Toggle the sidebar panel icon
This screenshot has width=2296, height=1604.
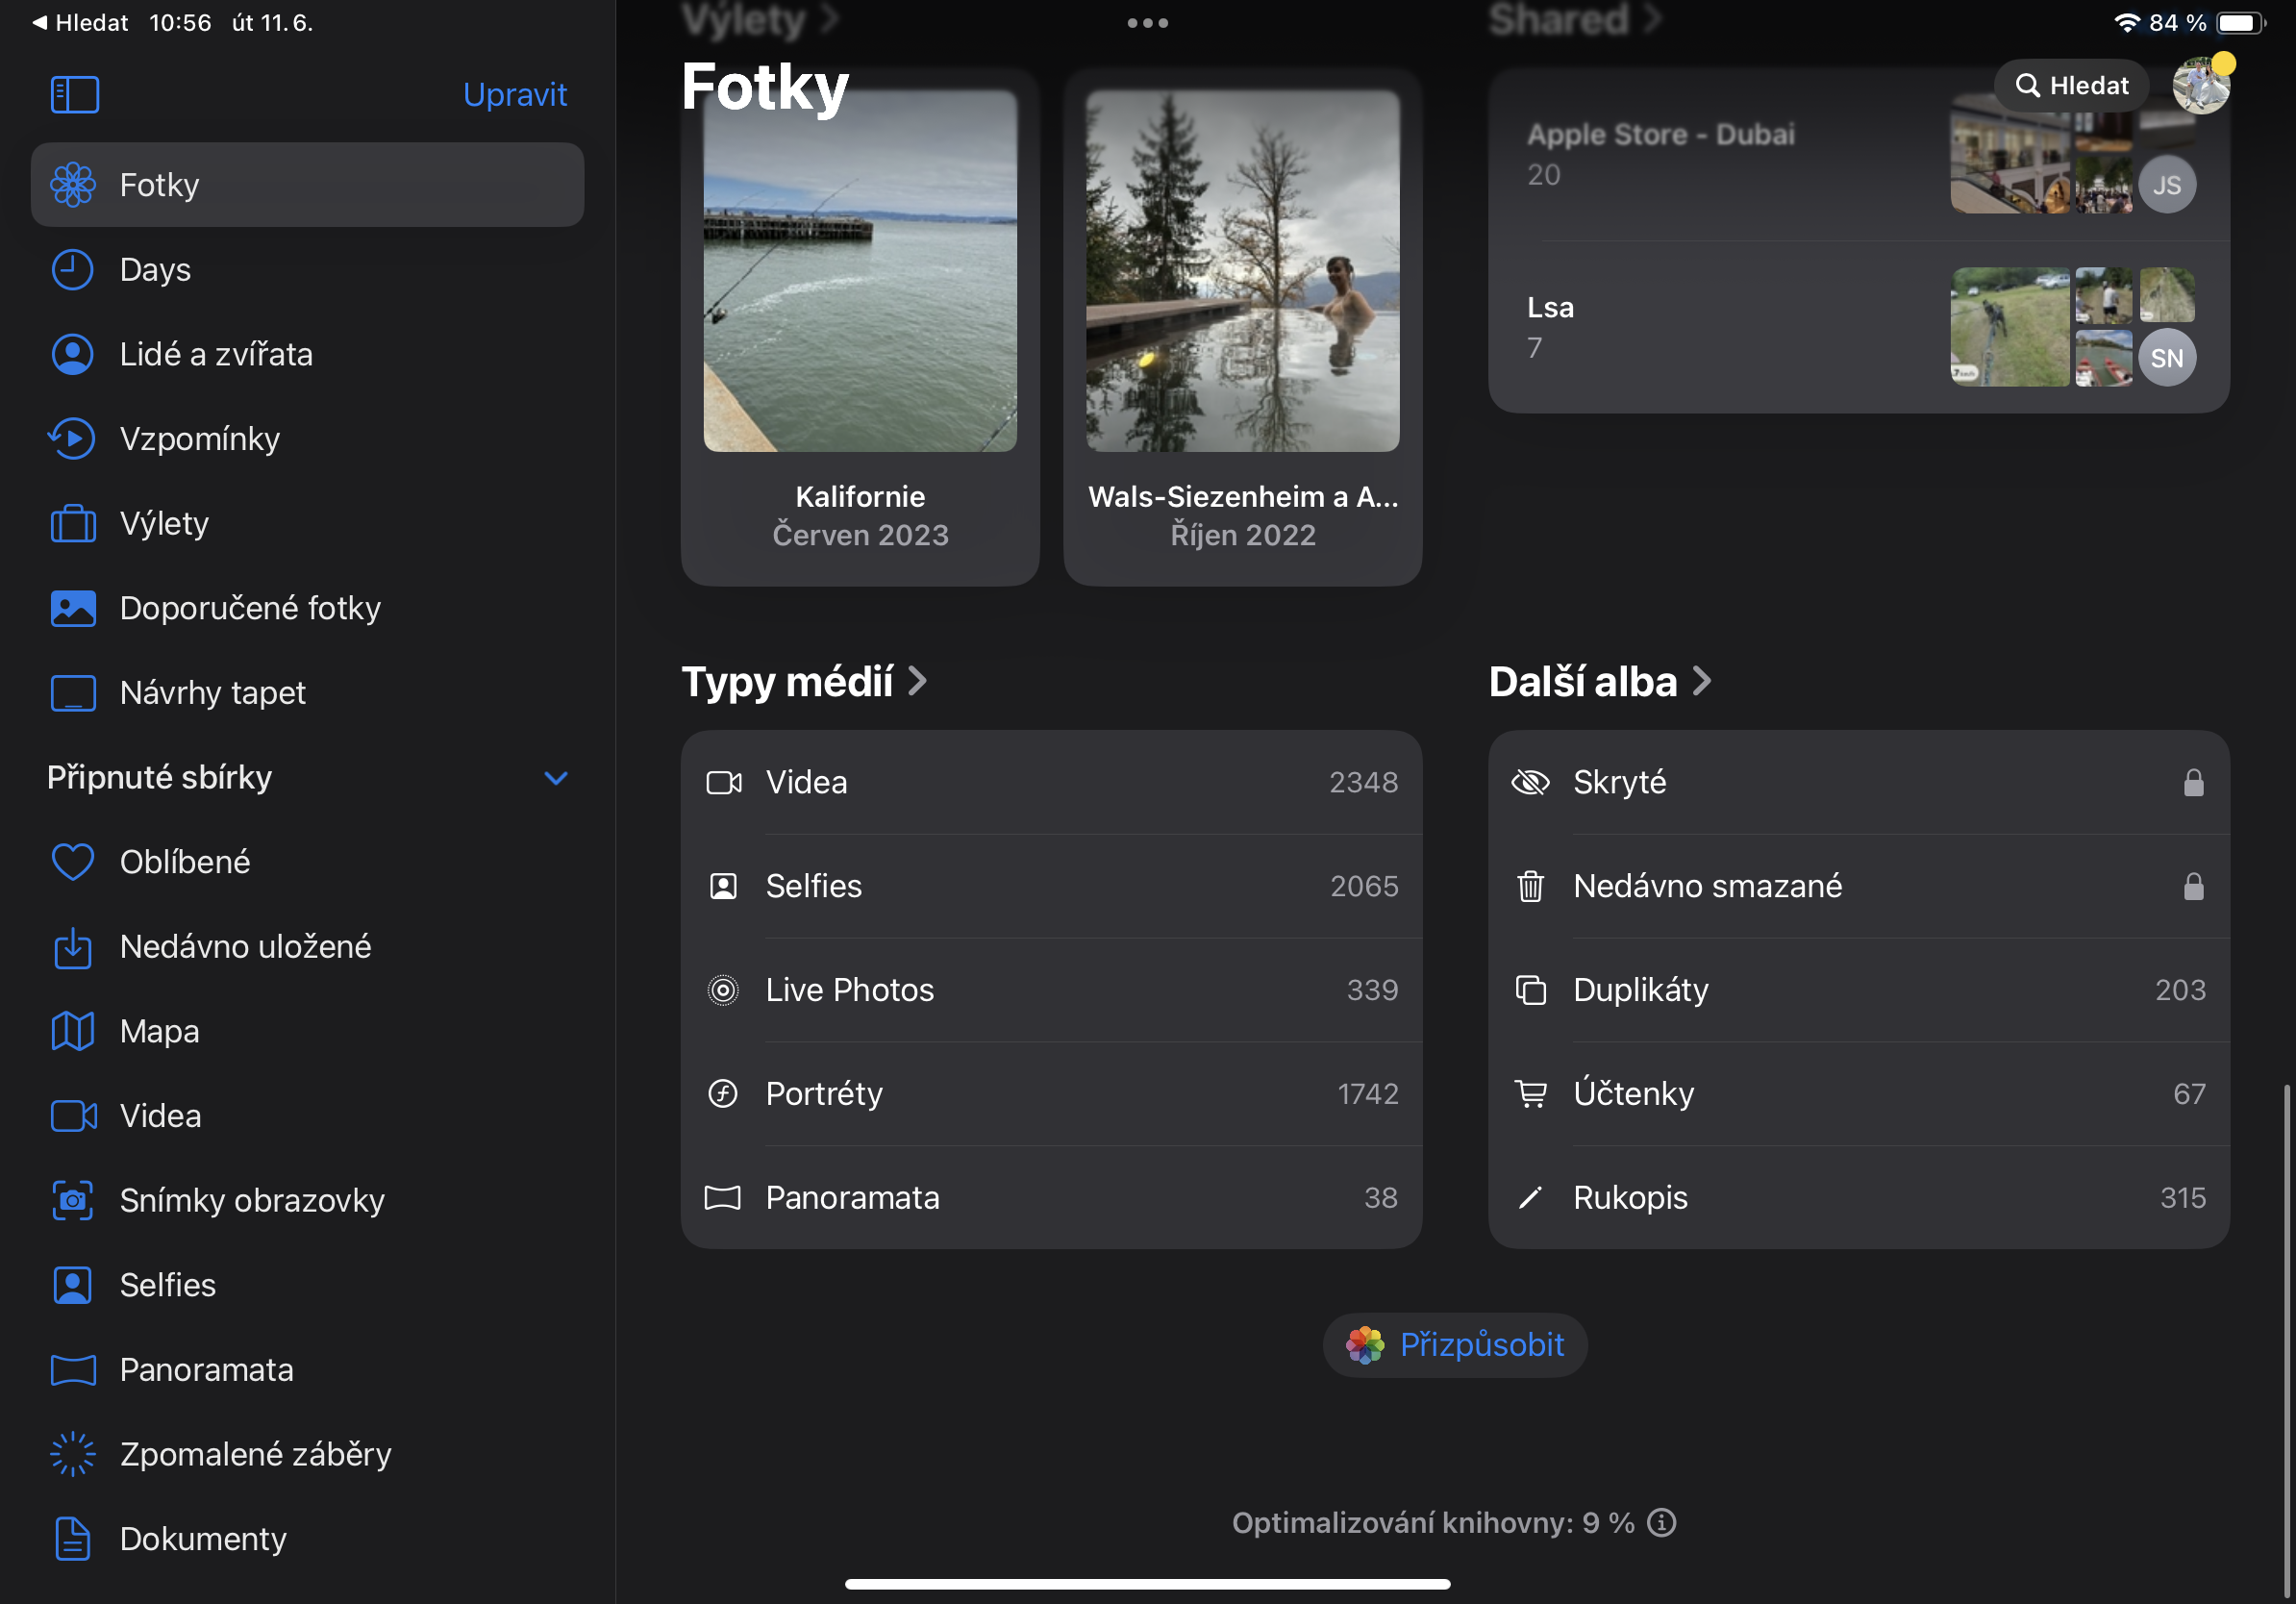[74, 93]
